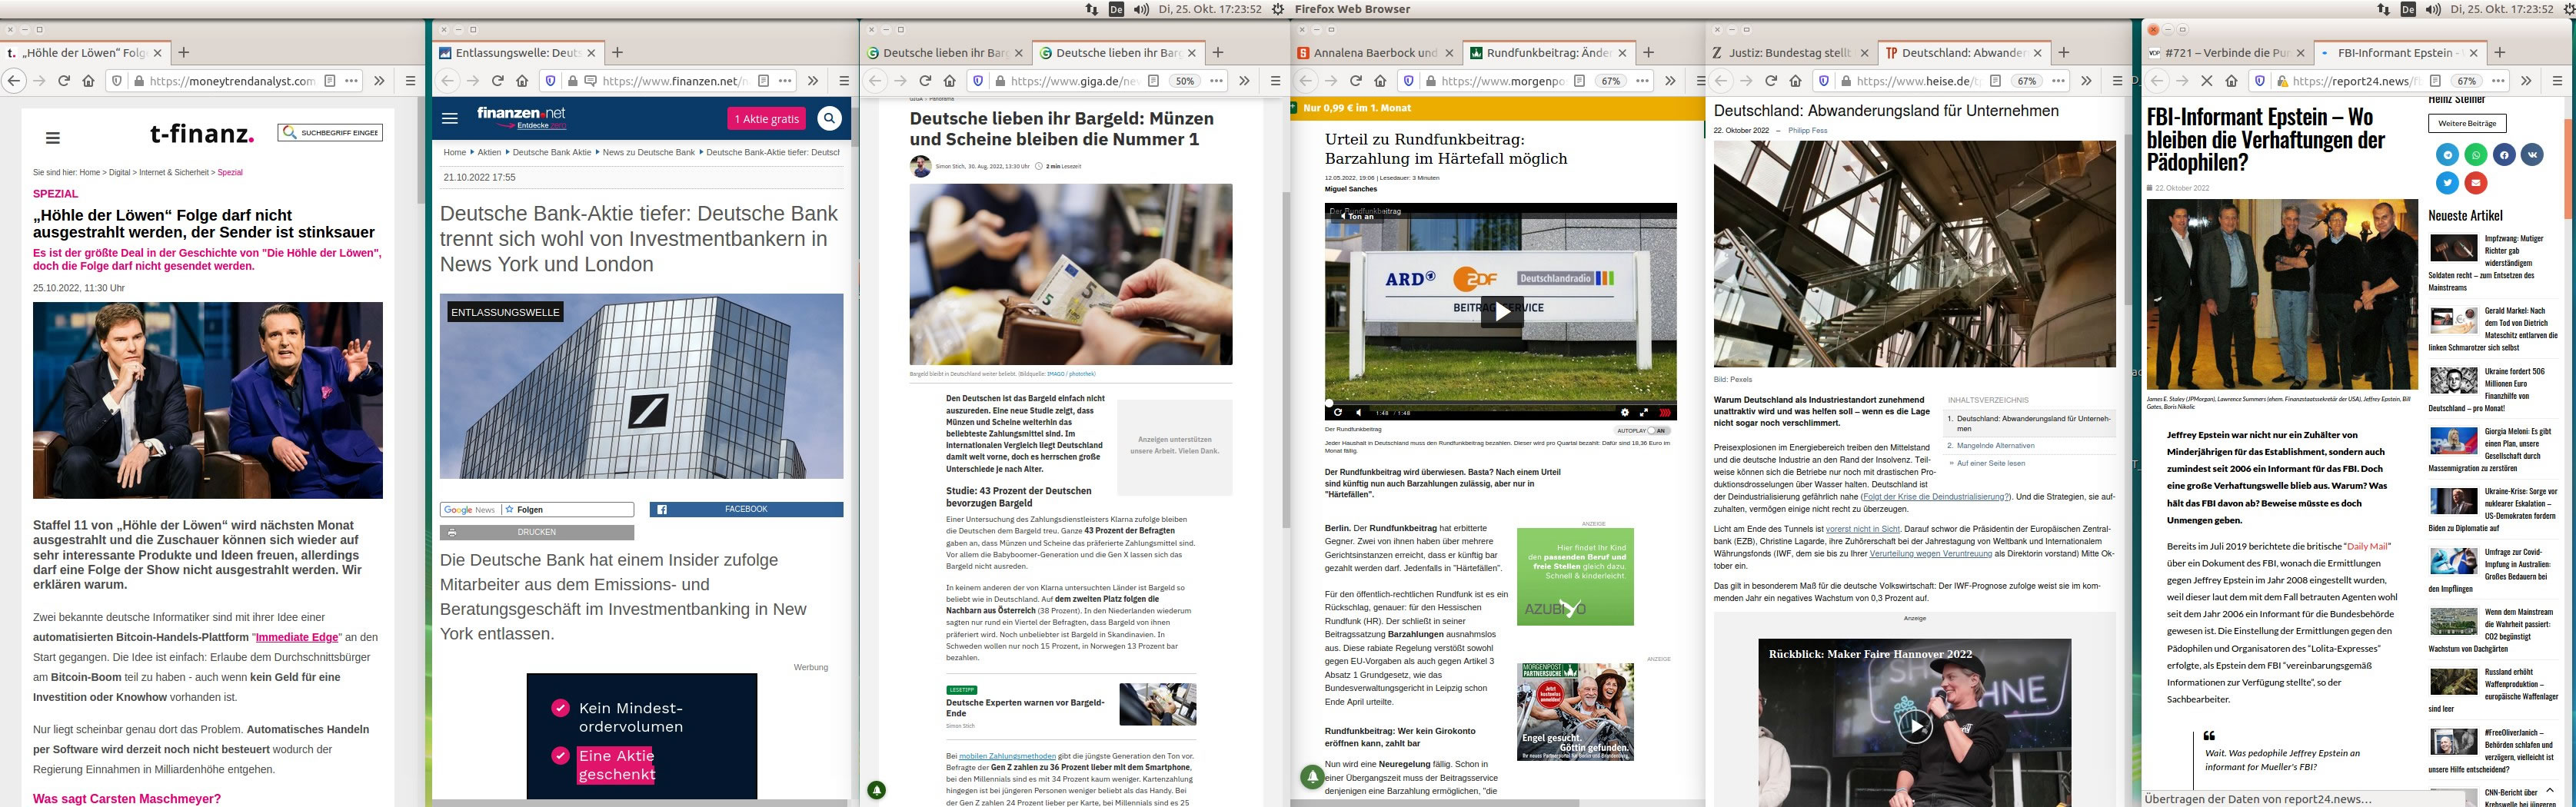Open new tab in the finanzen.net window
Image resolution: width=2576 pixels, height=807 pixels.
coord(617,53)
